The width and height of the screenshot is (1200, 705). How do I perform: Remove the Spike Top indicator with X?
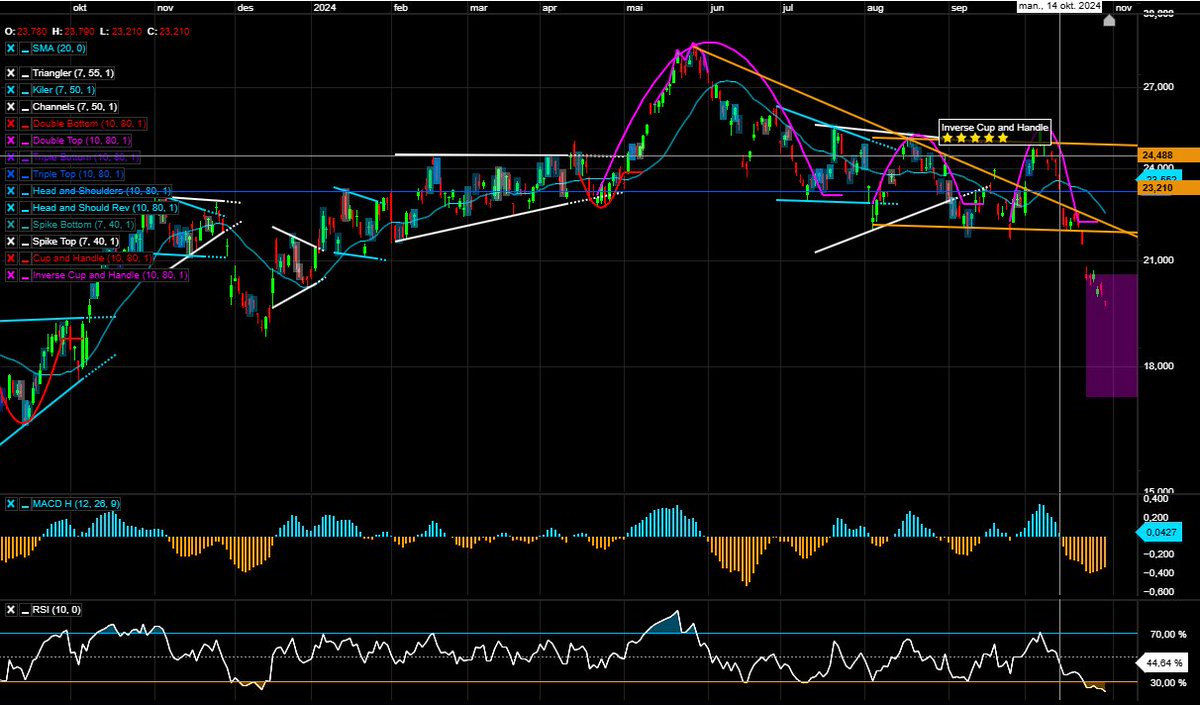[11, 241]
